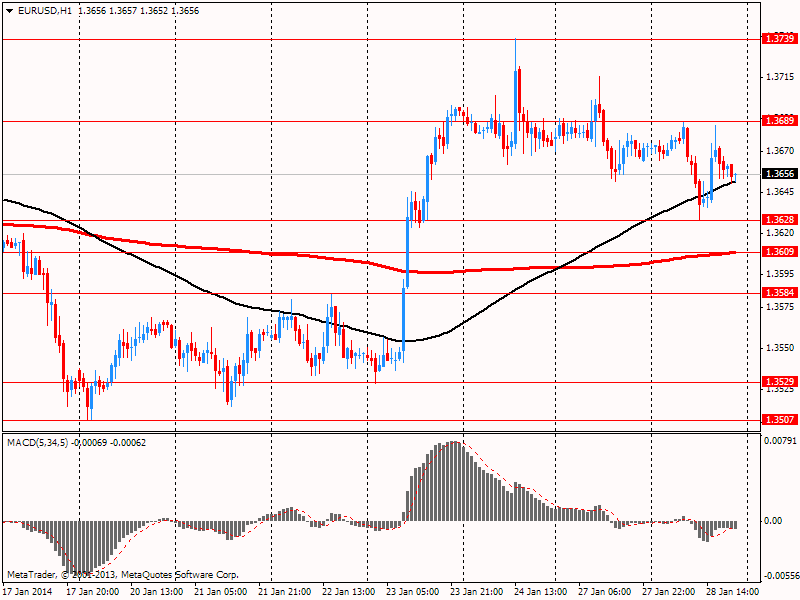Click the 27 Jan 22:00 time label
The height and width of the screenshot is (600, 800).
pyautogui.click(x=669, y=592)
